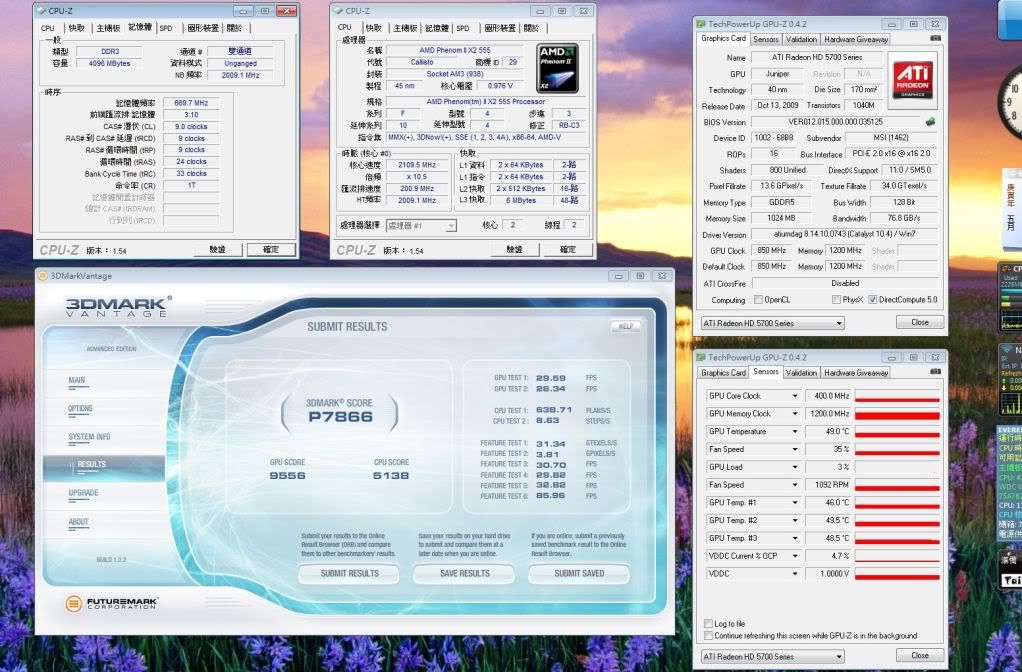Switch to Sensors tab in GPU-Z Graphics Card window
This screenshot has height=672, width=1022.
pos(766,39)
